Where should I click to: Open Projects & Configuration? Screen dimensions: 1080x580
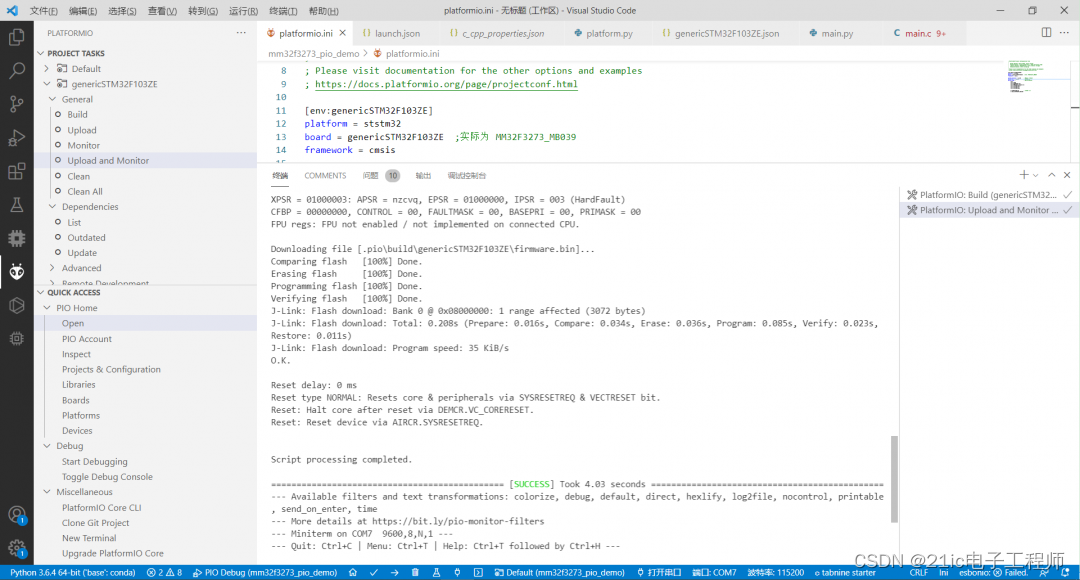click(111, 369)
